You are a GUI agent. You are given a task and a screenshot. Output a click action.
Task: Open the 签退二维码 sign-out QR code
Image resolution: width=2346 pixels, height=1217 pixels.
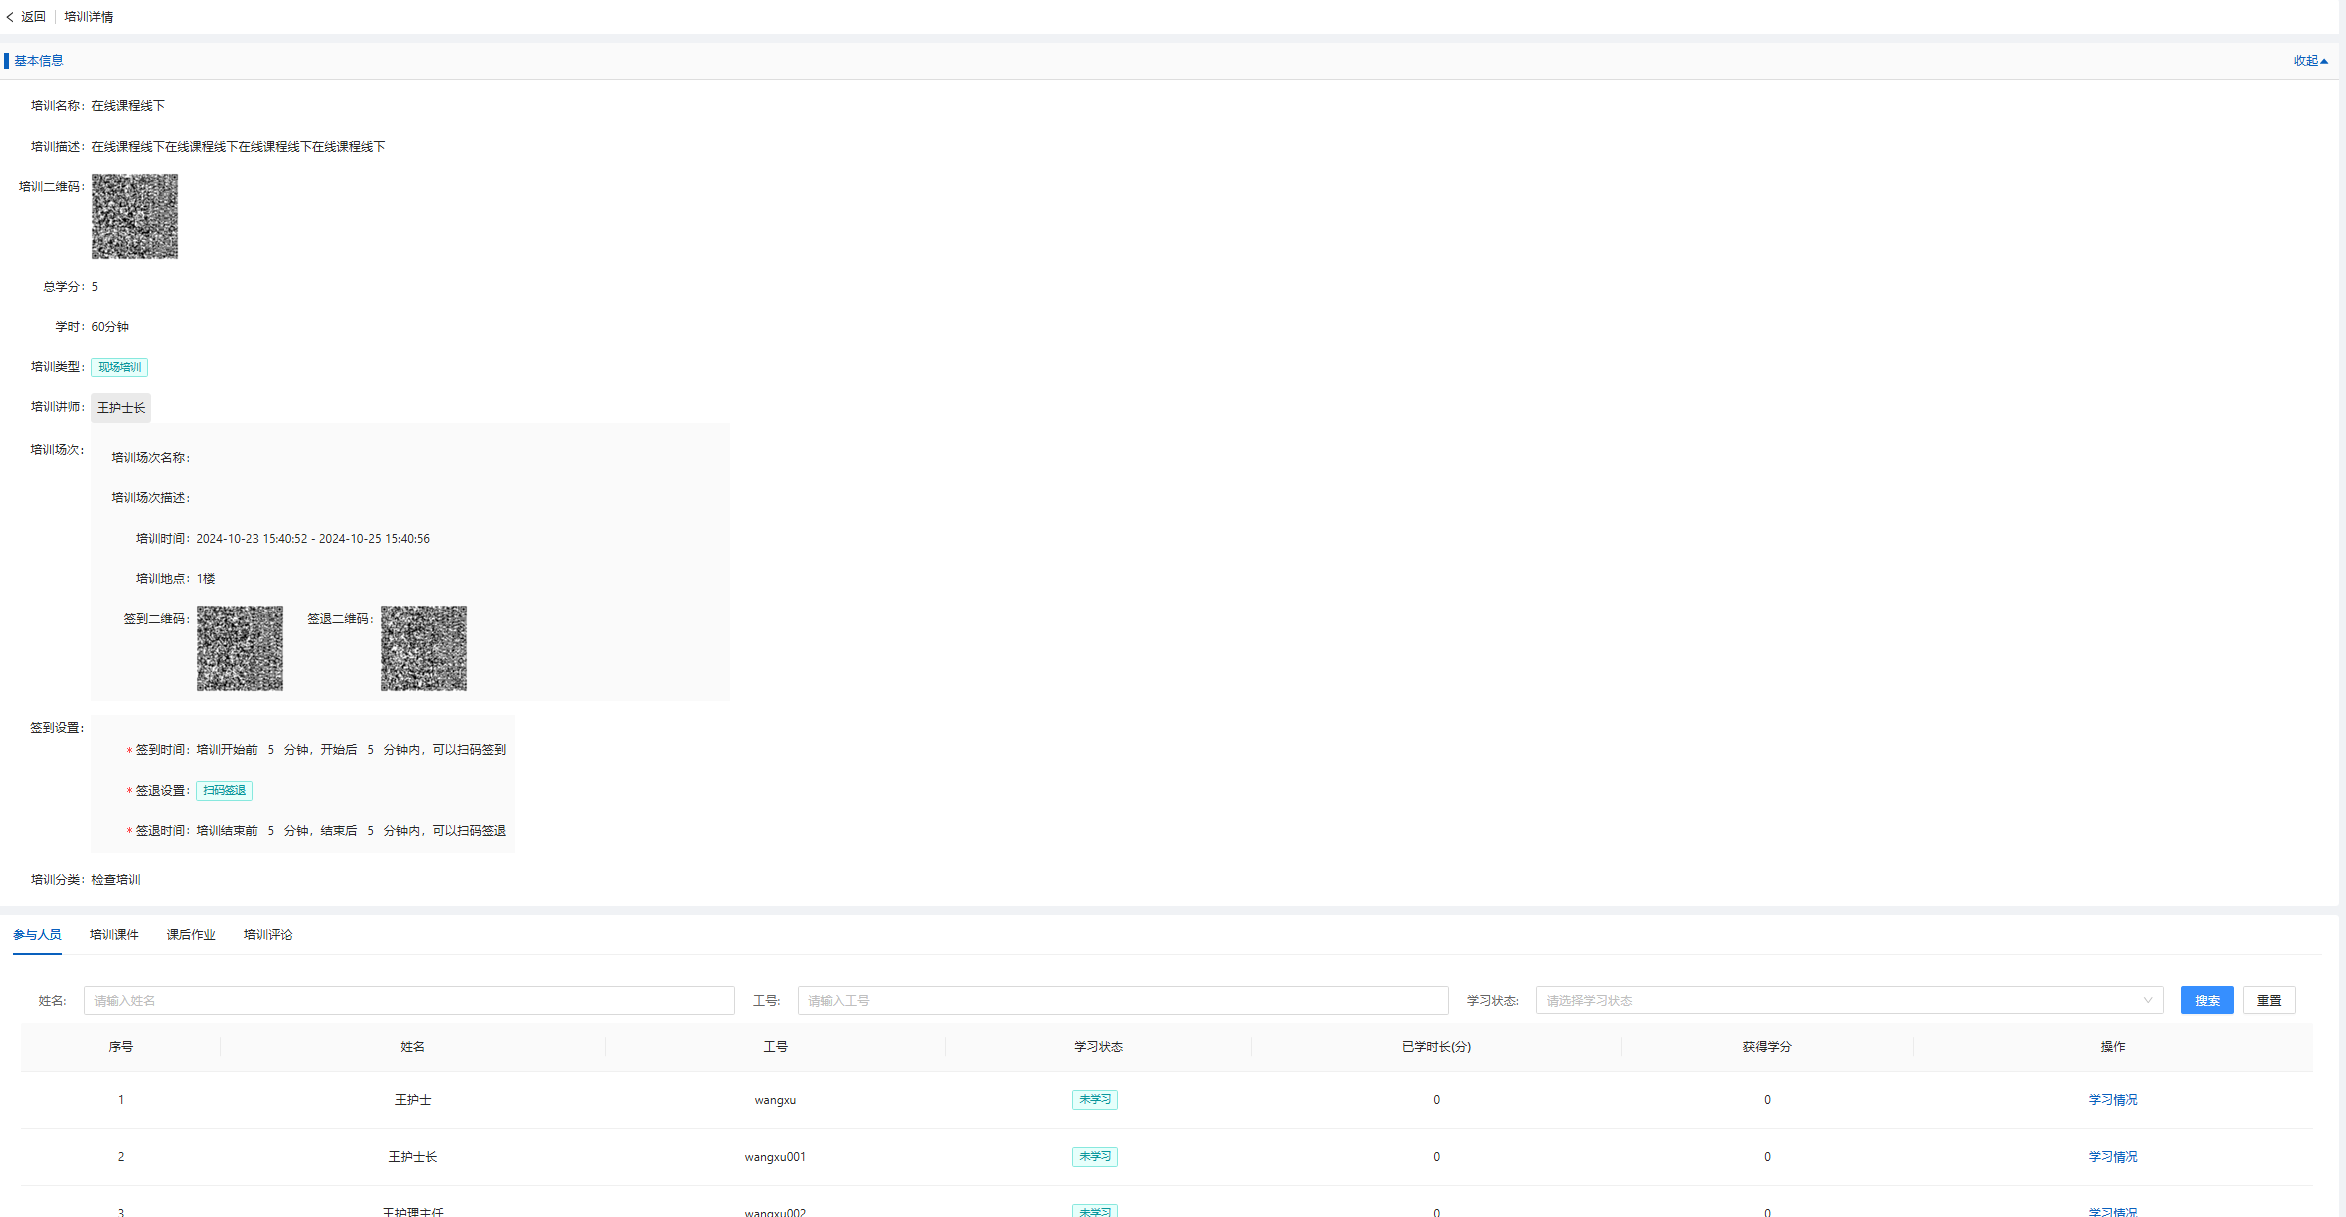(424, 648)
